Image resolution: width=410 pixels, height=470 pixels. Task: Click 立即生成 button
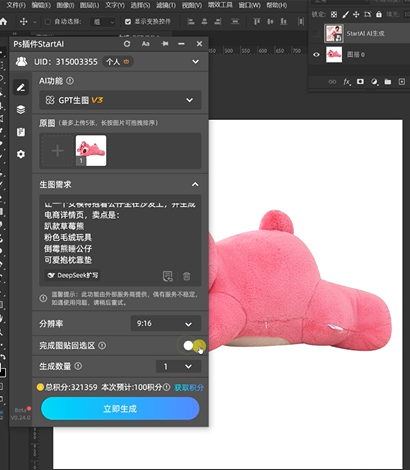tap(120, 408)
